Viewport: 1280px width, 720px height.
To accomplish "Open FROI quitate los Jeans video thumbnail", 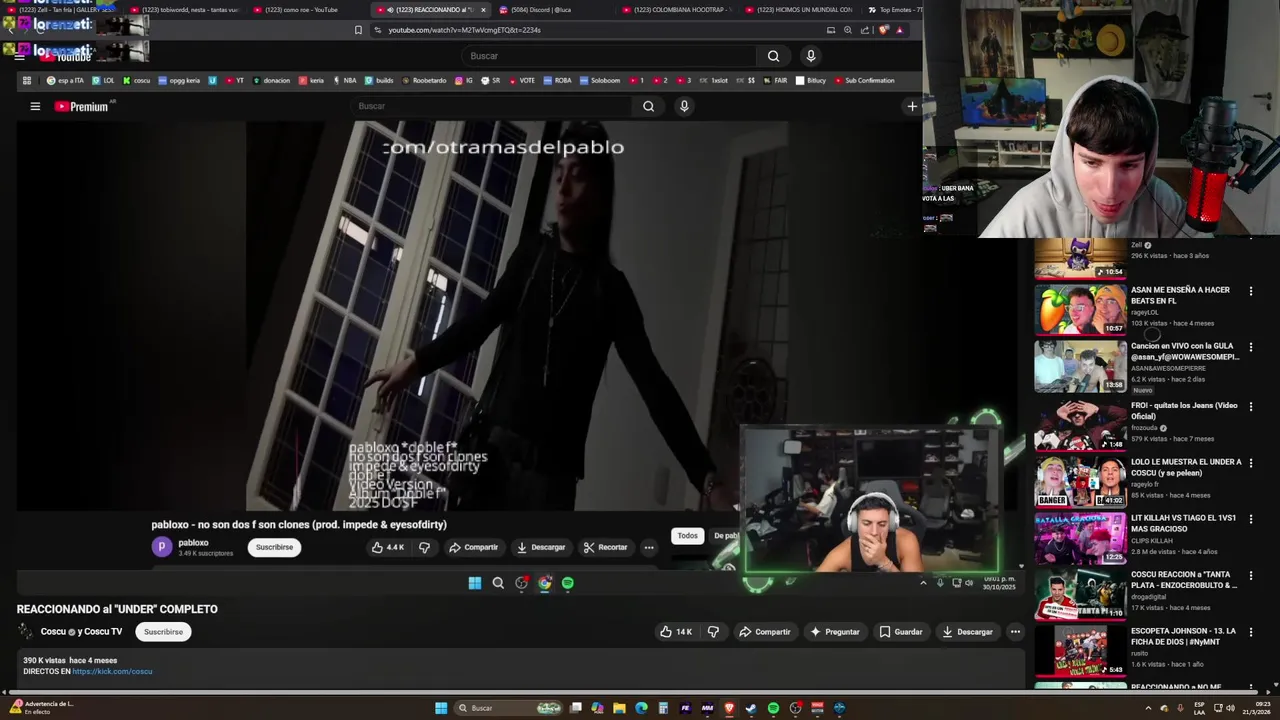I will (x=1080, y=425).
